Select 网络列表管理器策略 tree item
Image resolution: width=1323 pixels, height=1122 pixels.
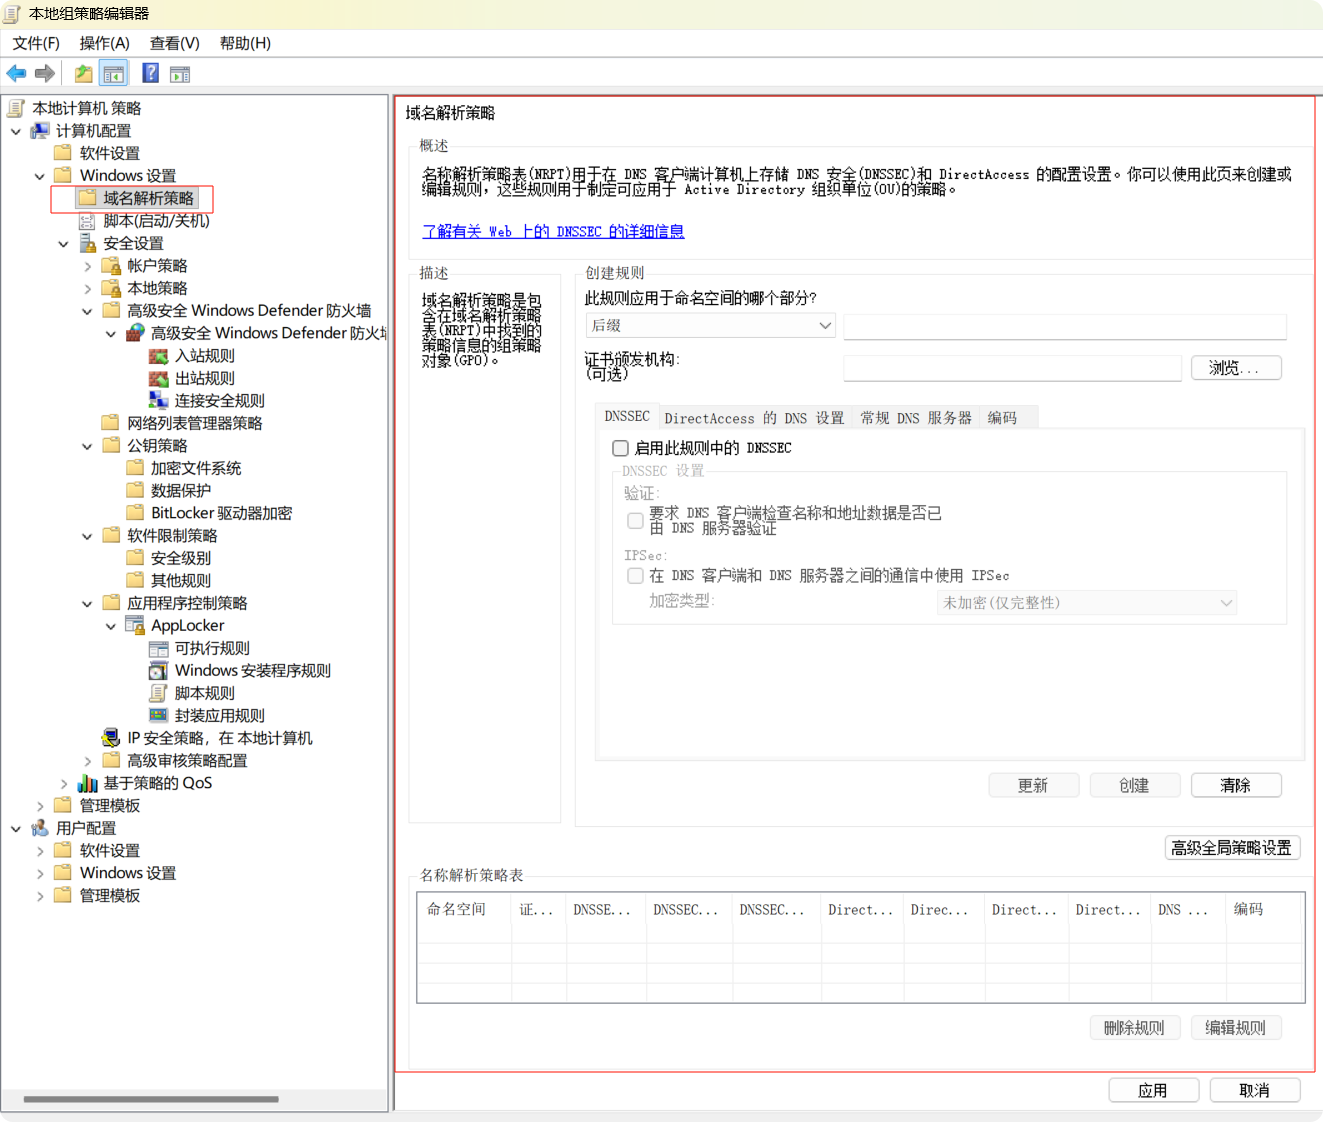click(194, 423)
